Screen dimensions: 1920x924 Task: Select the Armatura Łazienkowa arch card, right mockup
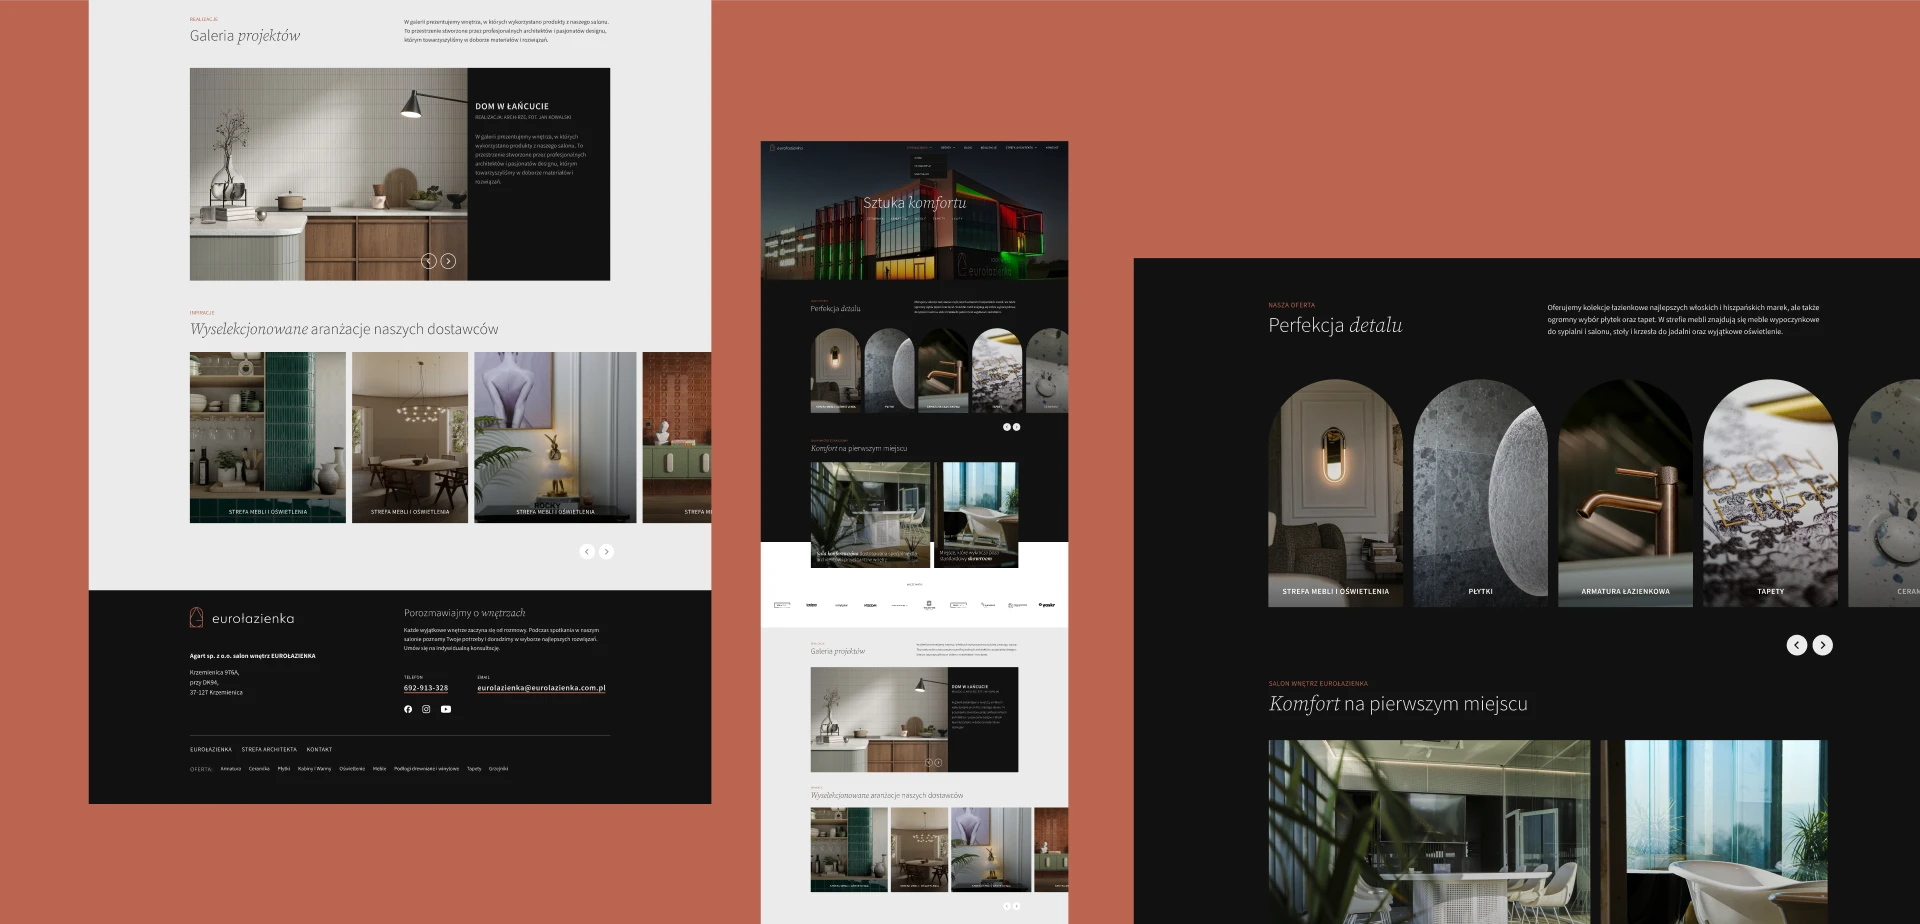tap(1626, 493)
